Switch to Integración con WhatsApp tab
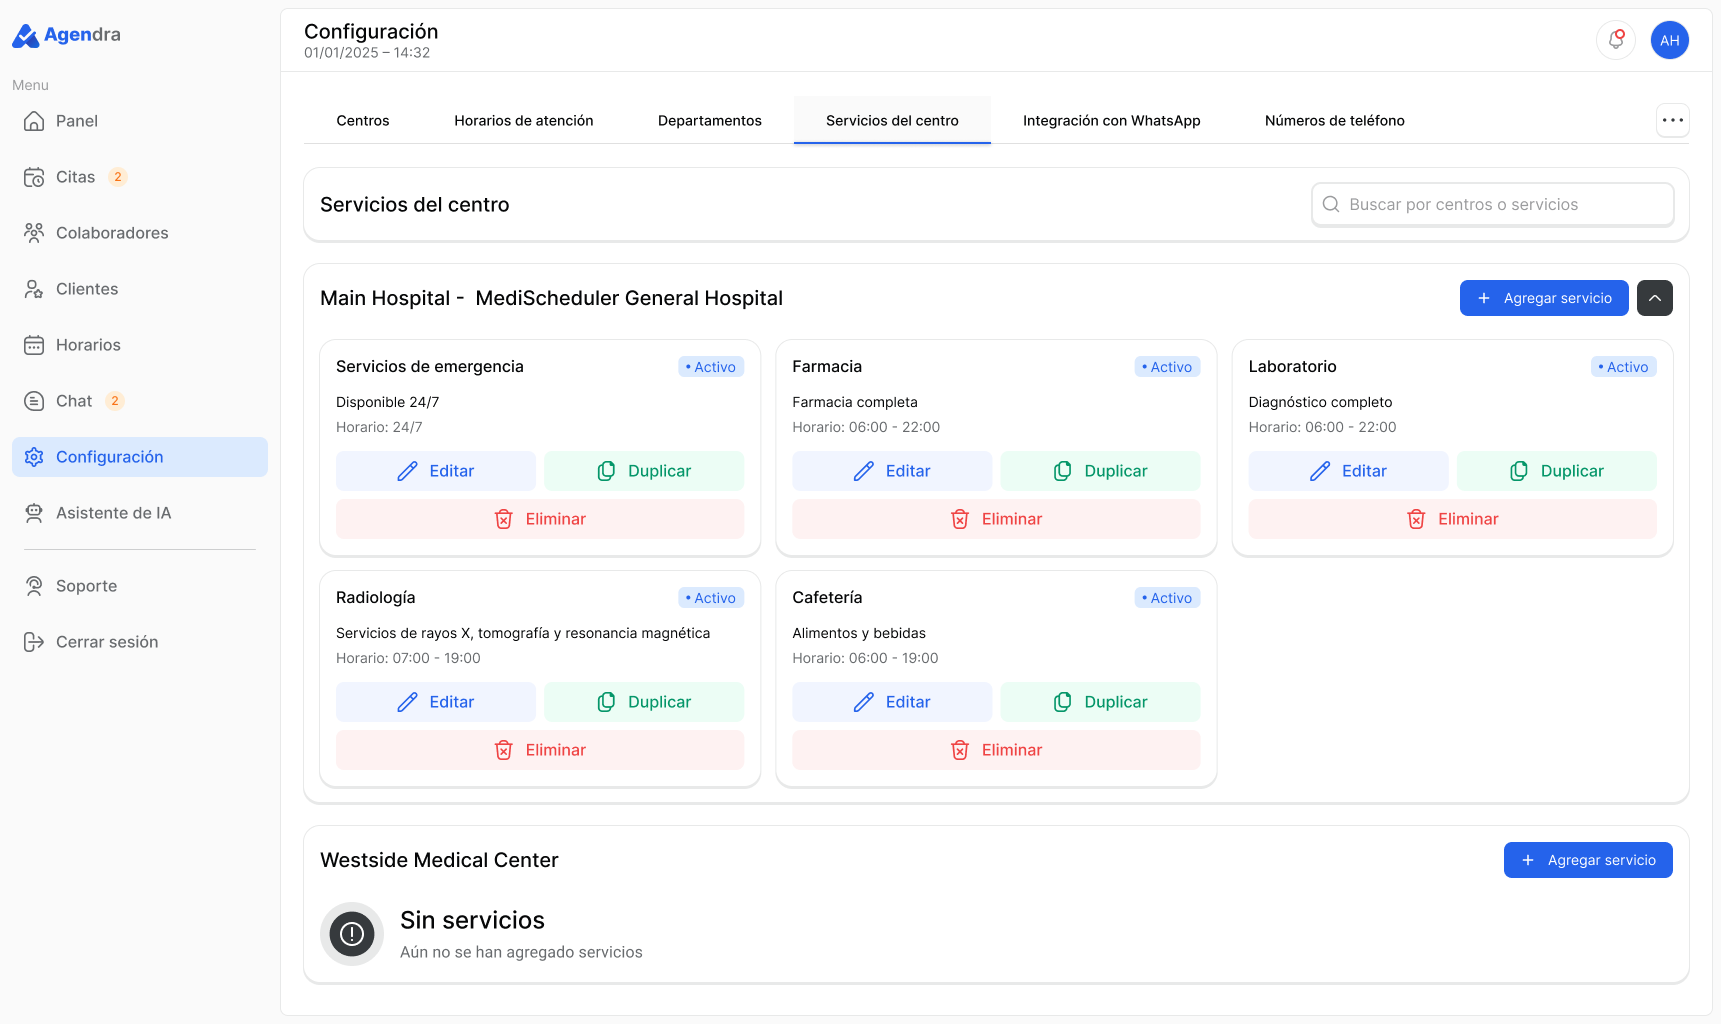The width and height of the screenshot is (1721, 1024). point(1111,120)
